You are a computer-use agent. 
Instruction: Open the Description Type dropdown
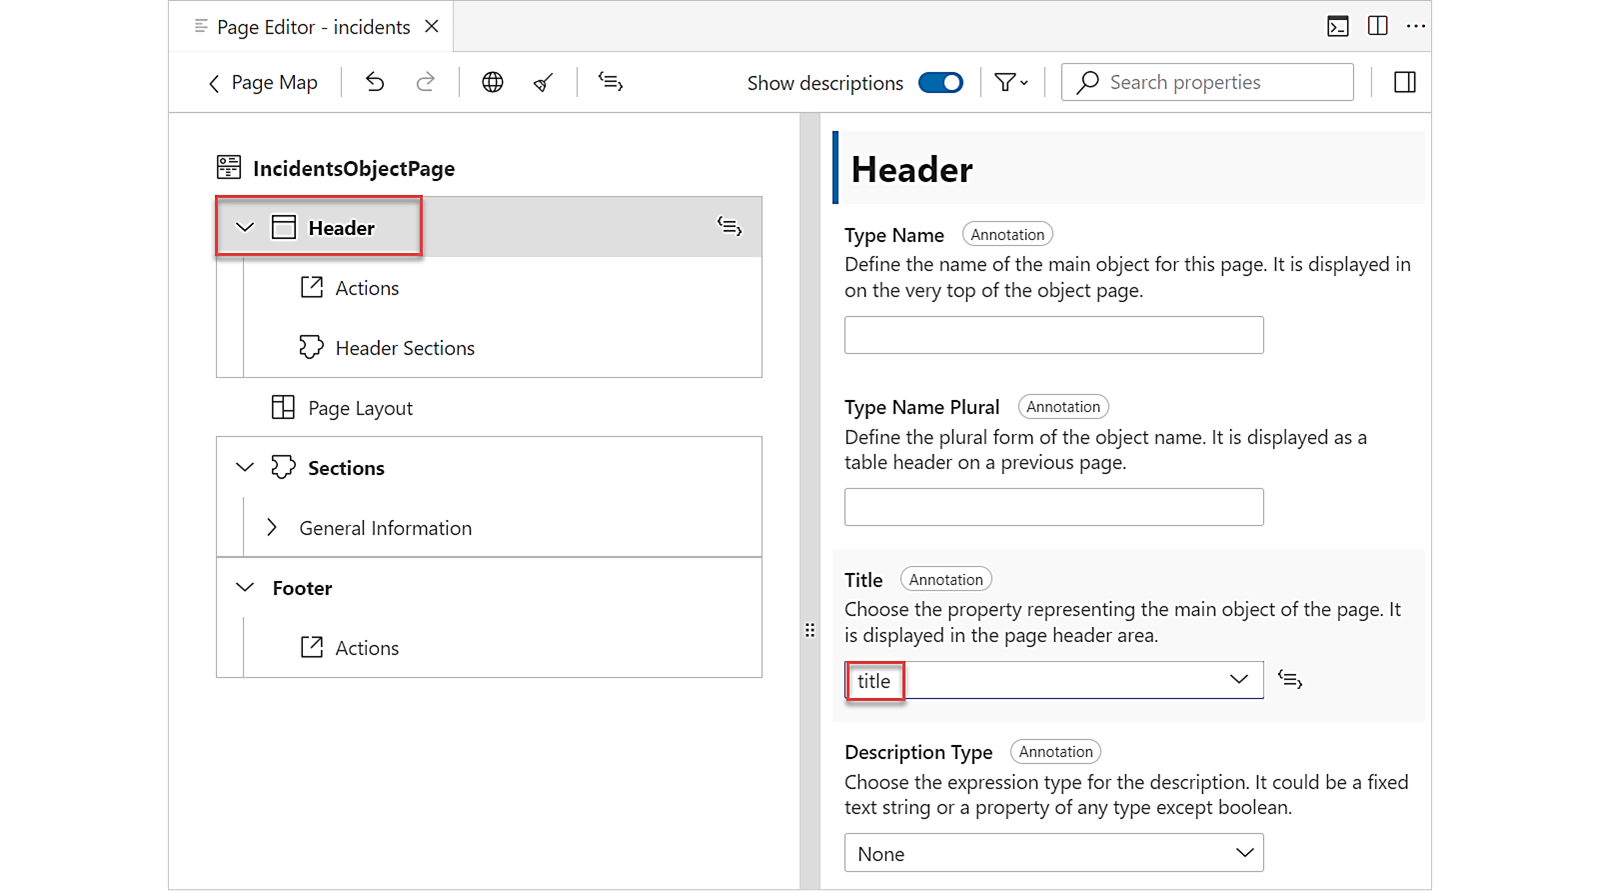pyautogui.click(x=1054, y=853)
